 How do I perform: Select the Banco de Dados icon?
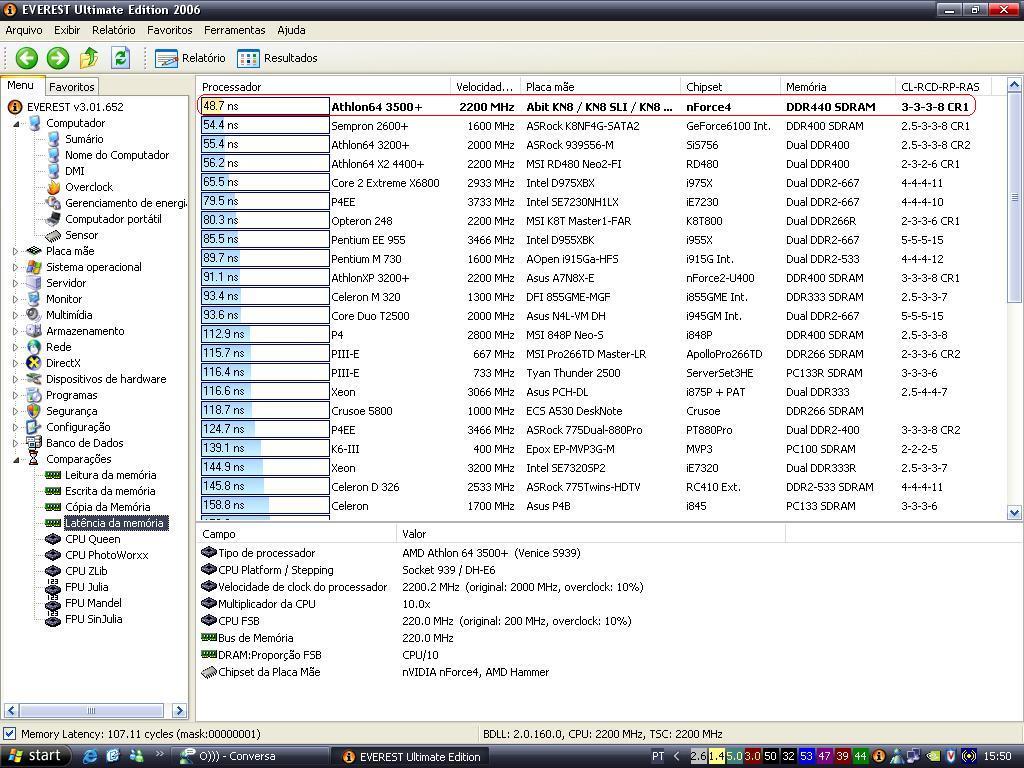pos(34,443)
